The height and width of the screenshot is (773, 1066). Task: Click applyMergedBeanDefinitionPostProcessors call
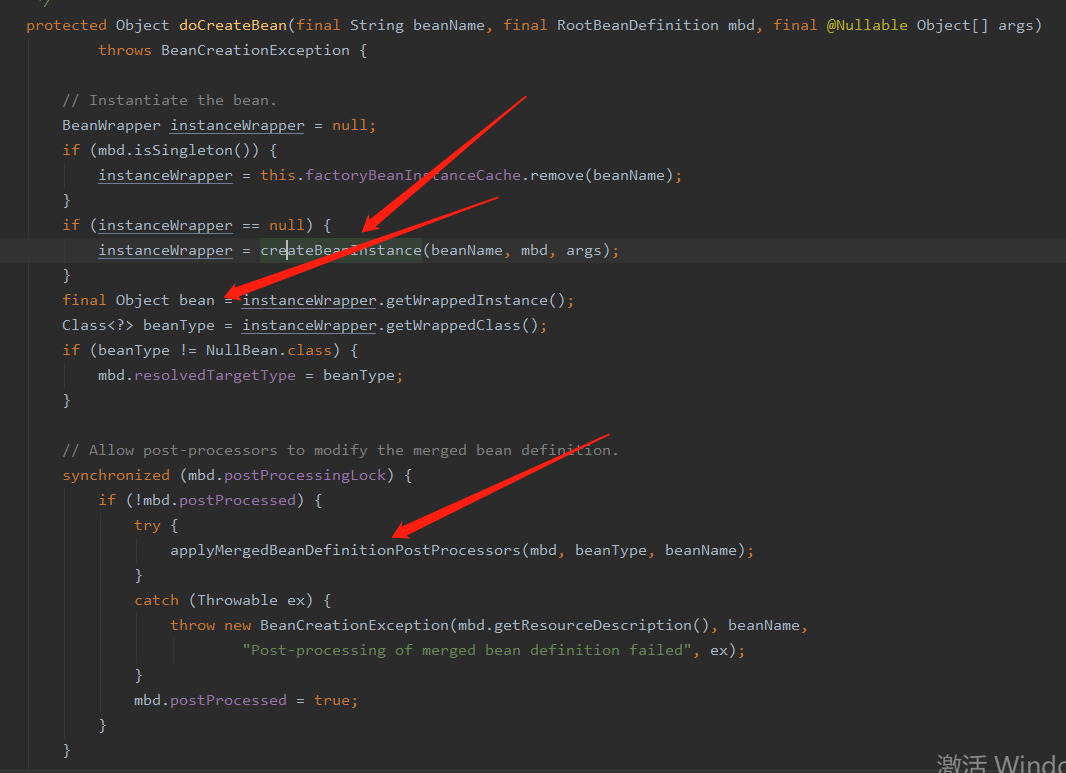click(345, 550)
